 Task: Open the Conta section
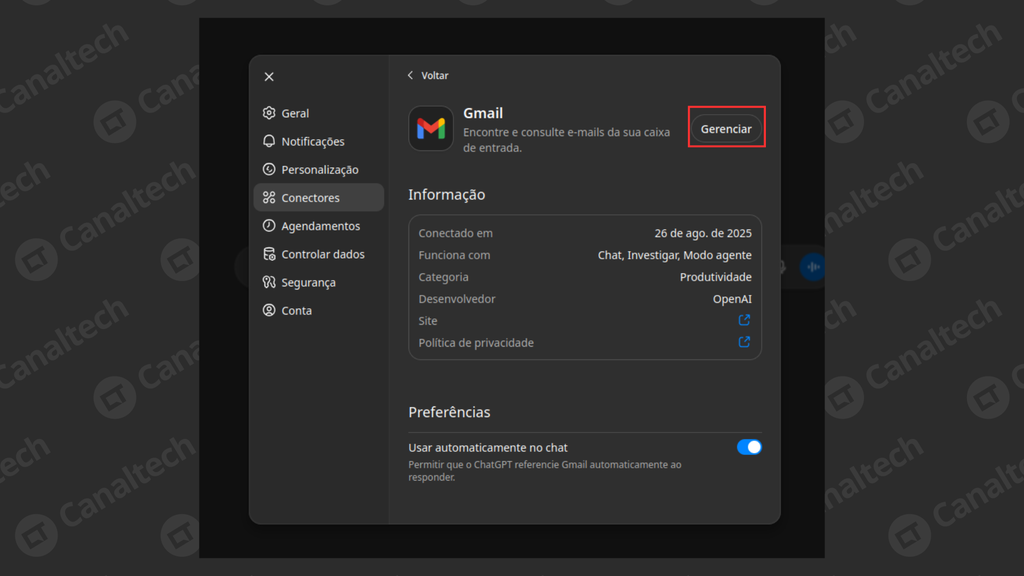click(x=319, y=310)
